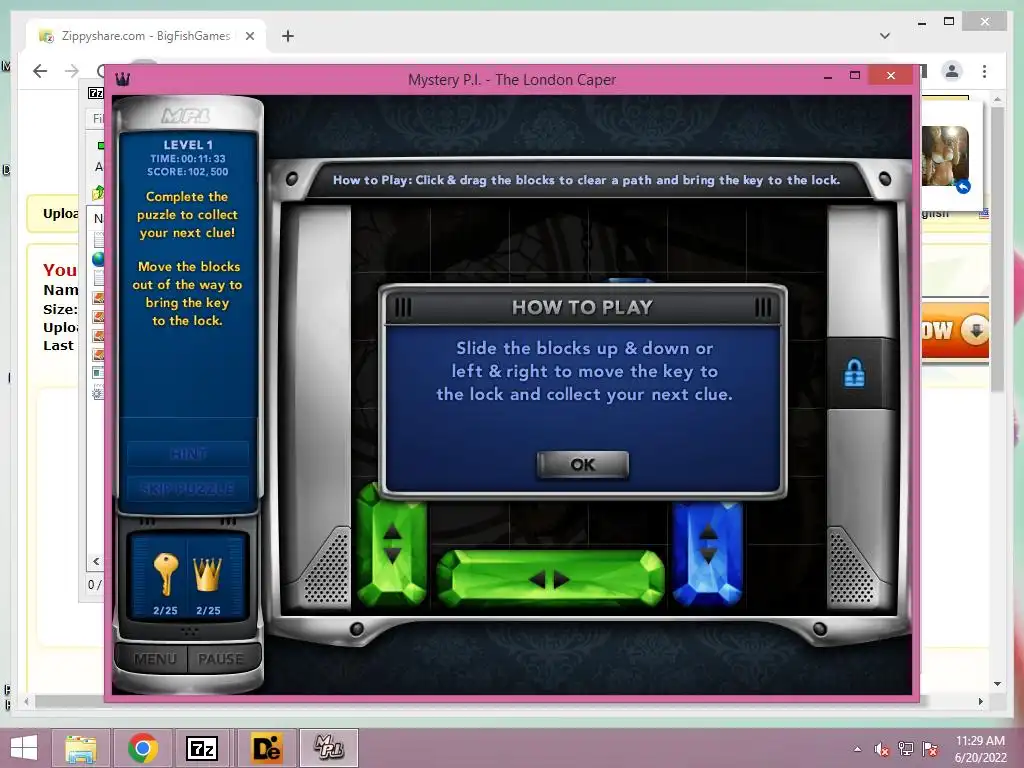Click the right arrow of the horizontal scrollbar
This screenshot has height=768, width=1024.
[980, 701]
